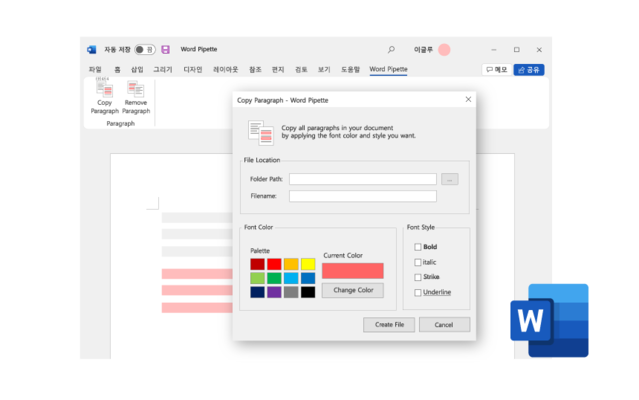Pick the navy palette swatch

click(x=258, y=292)
